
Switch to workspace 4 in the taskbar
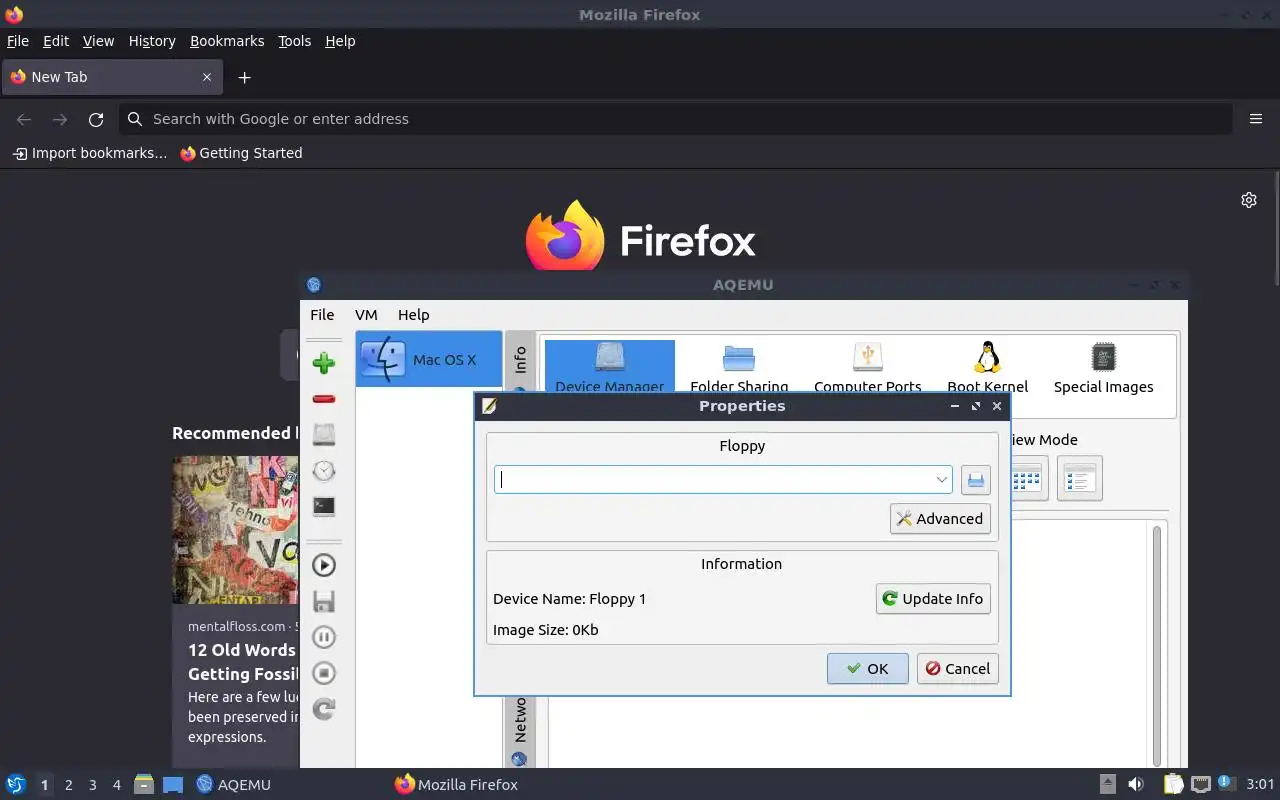click(117, 785)
